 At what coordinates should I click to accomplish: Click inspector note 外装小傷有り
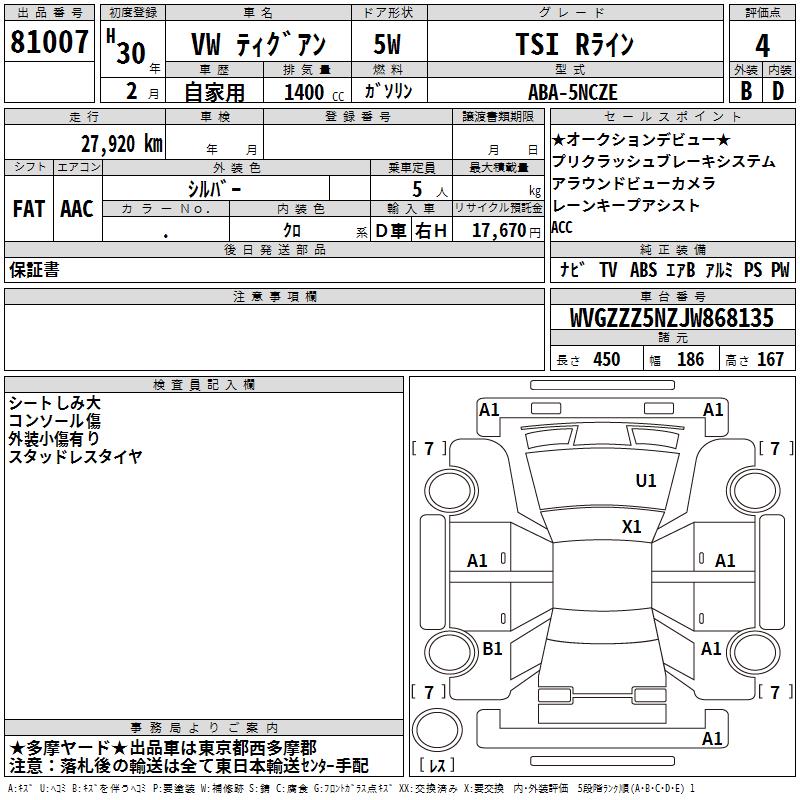(55, 439)
